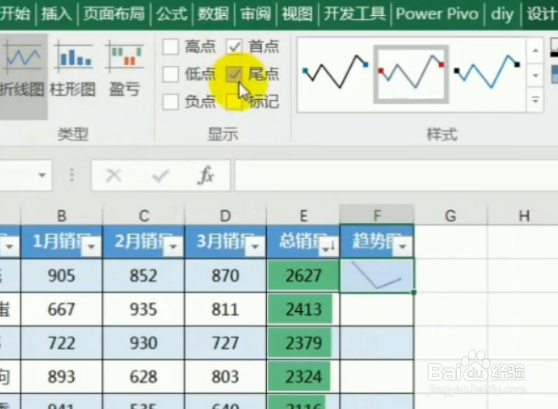Confirm the entry with the checkmark

tap(160, 175)
